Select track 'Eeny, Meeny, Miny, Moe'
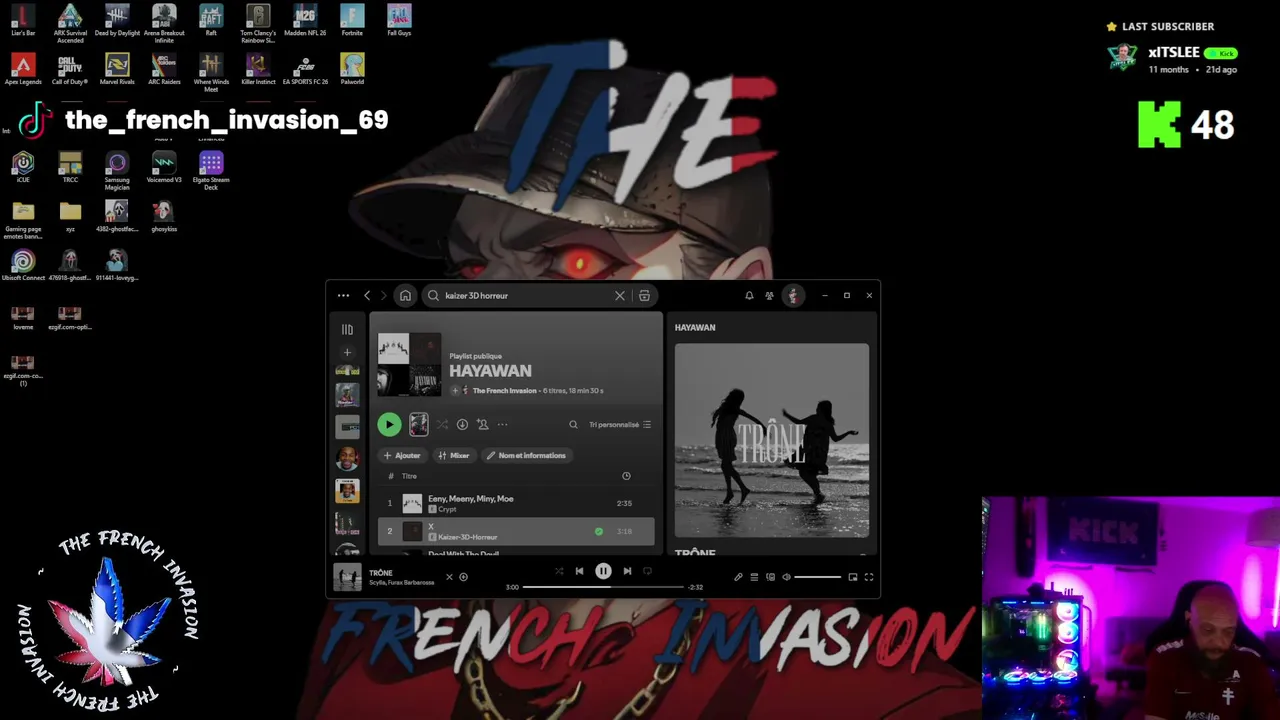The height and width of the screenshot is (720, 1280). point(516,503)
